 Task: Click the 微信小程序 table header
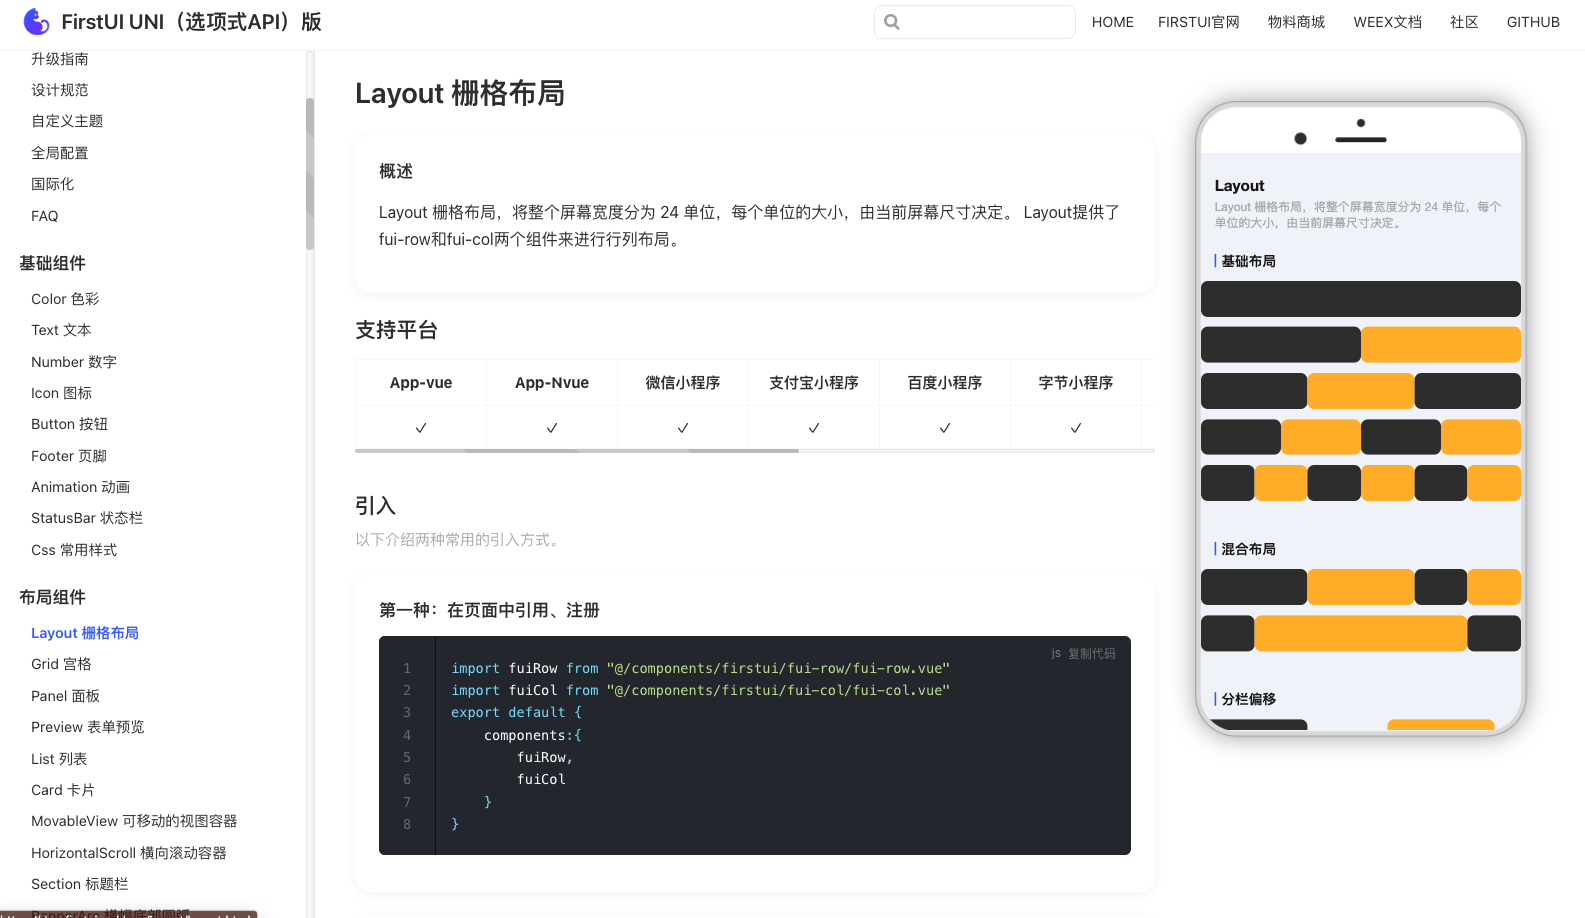683,383
